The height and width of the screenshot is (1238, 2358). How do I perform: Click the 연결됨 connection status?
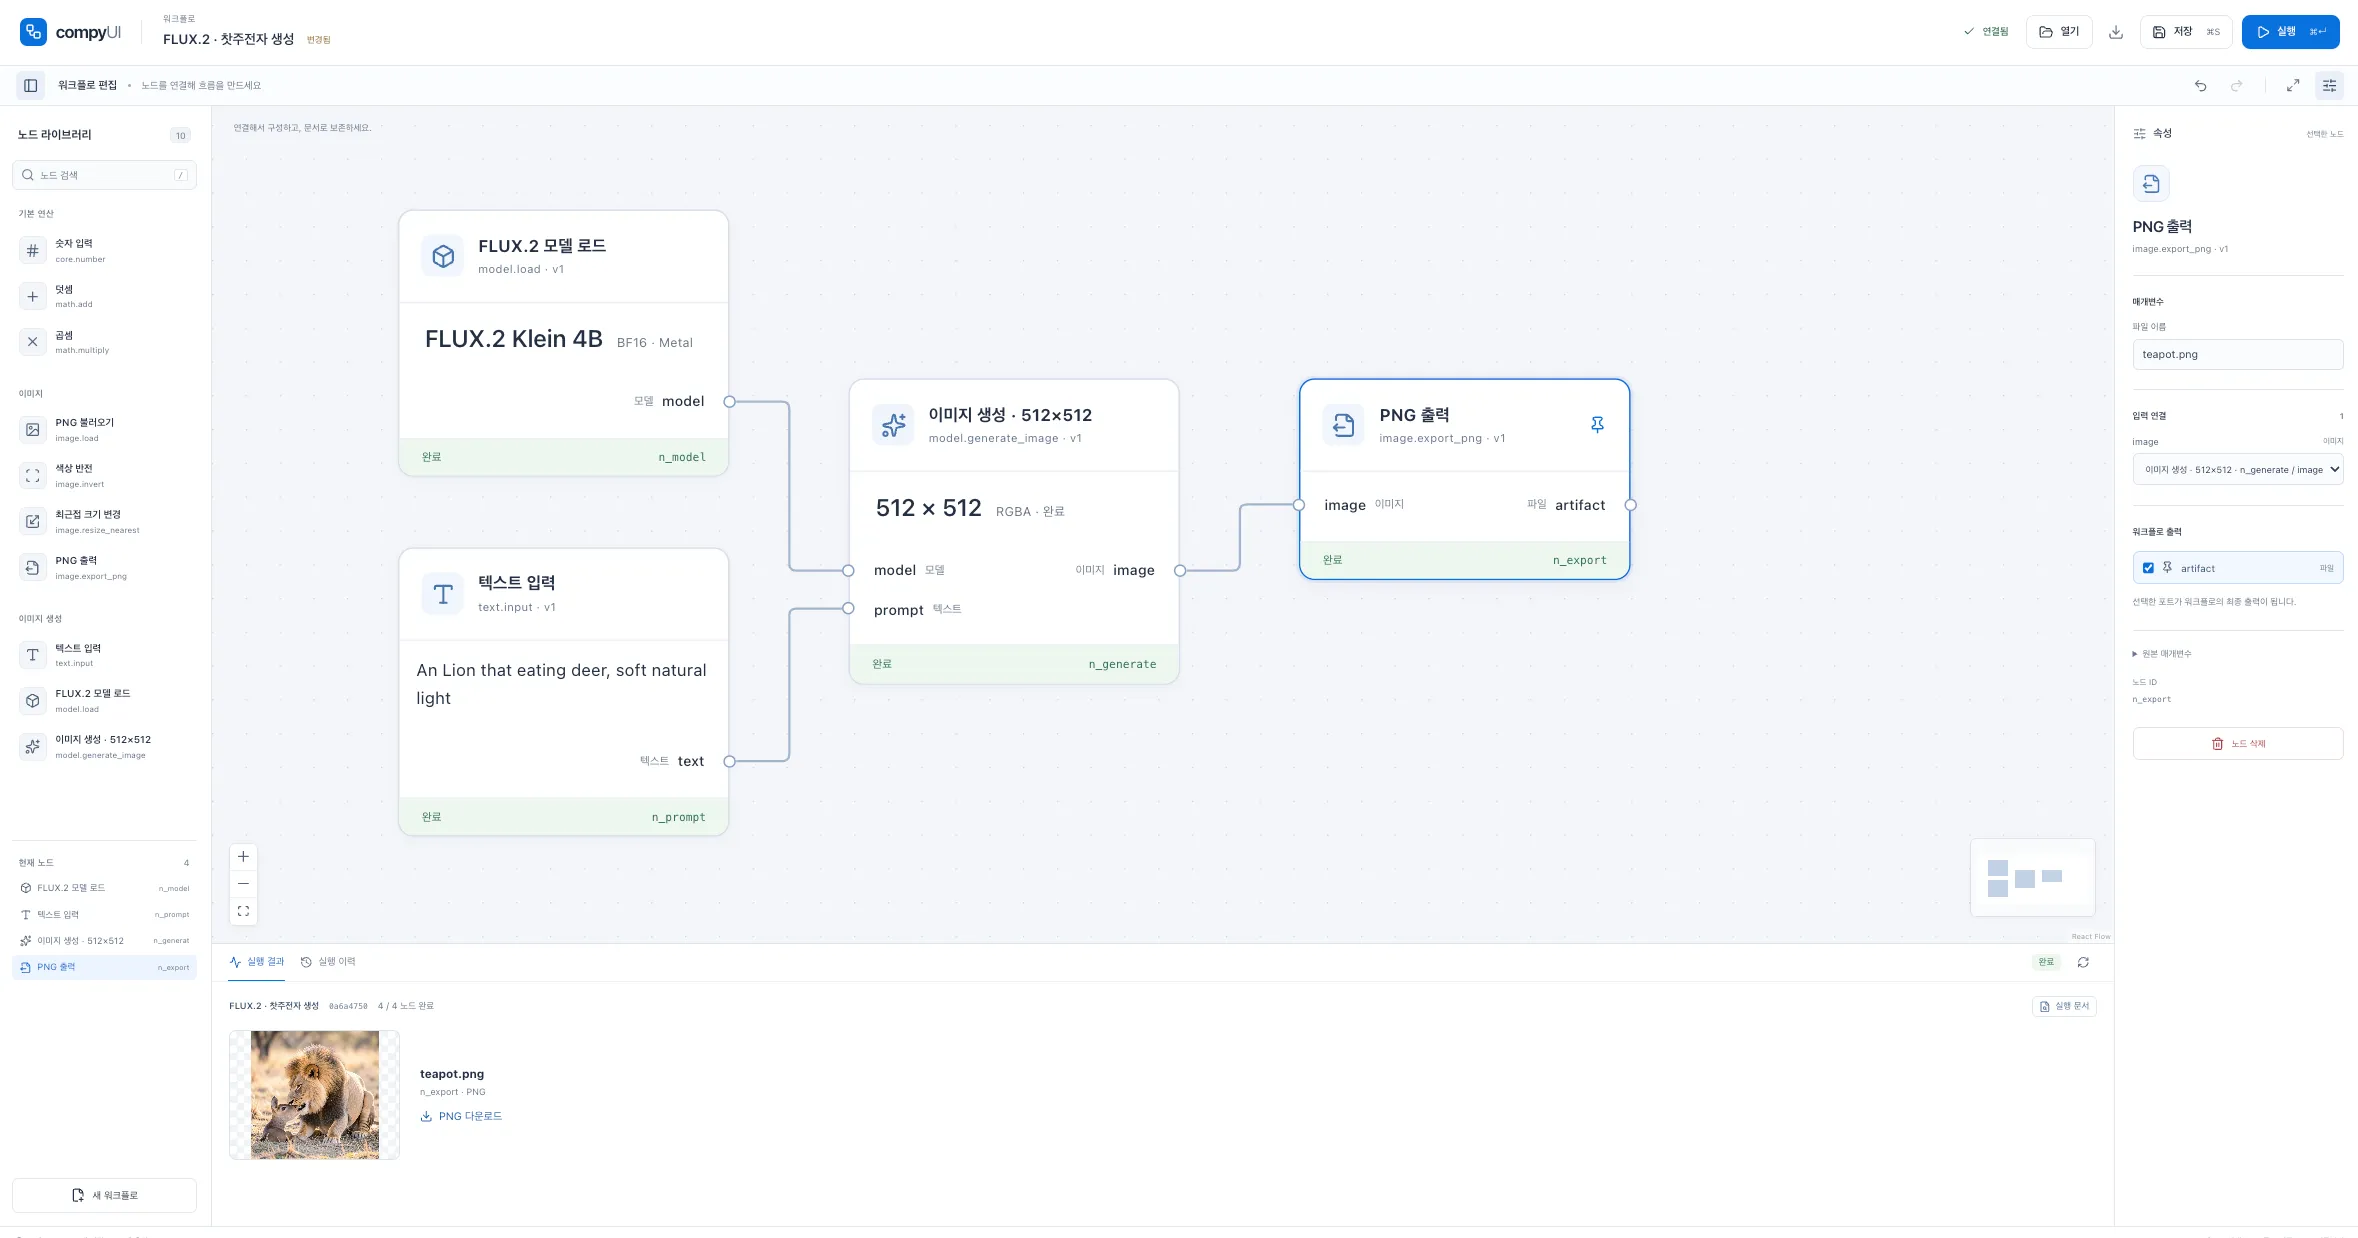(1986, 32)
